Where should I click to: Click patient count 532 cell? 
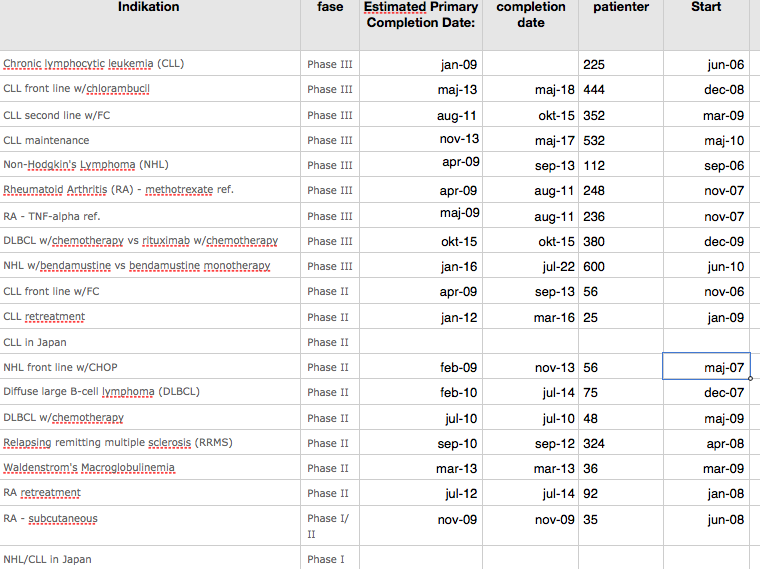[x=621, y=140]
